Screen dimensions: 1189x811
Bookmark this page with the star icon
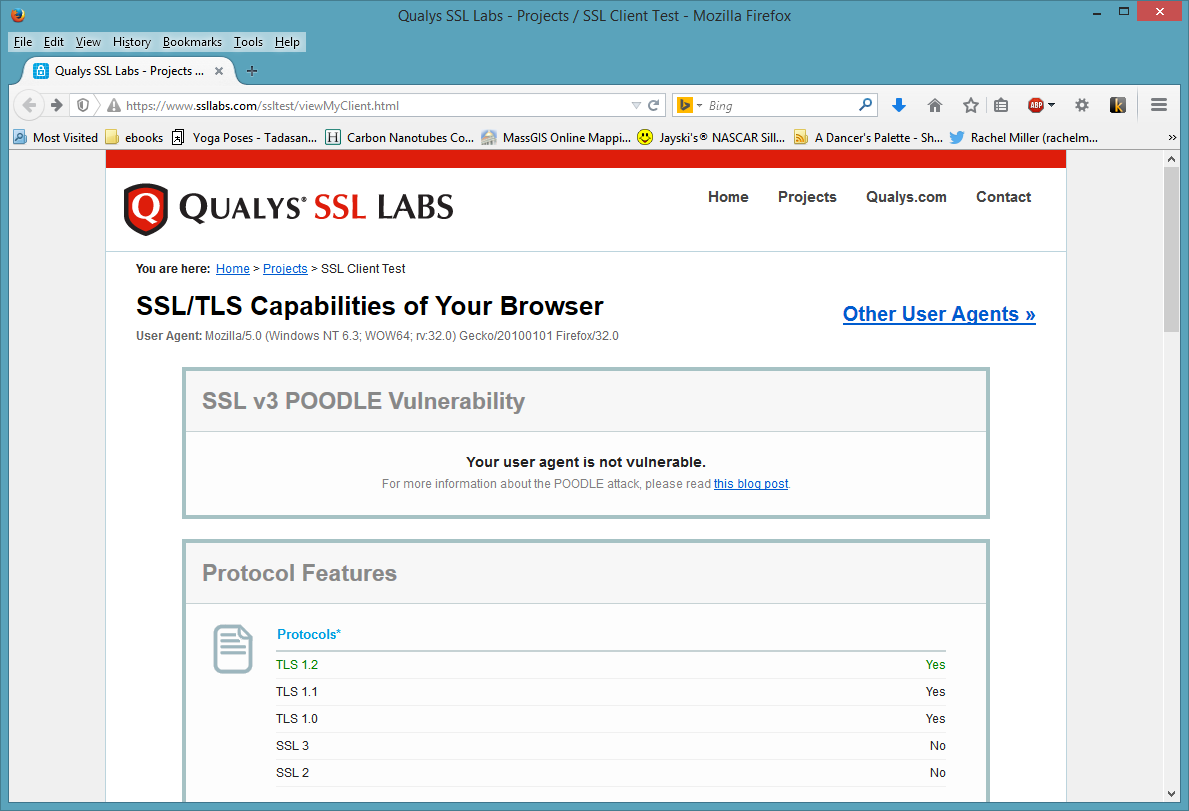pos(971,105)
